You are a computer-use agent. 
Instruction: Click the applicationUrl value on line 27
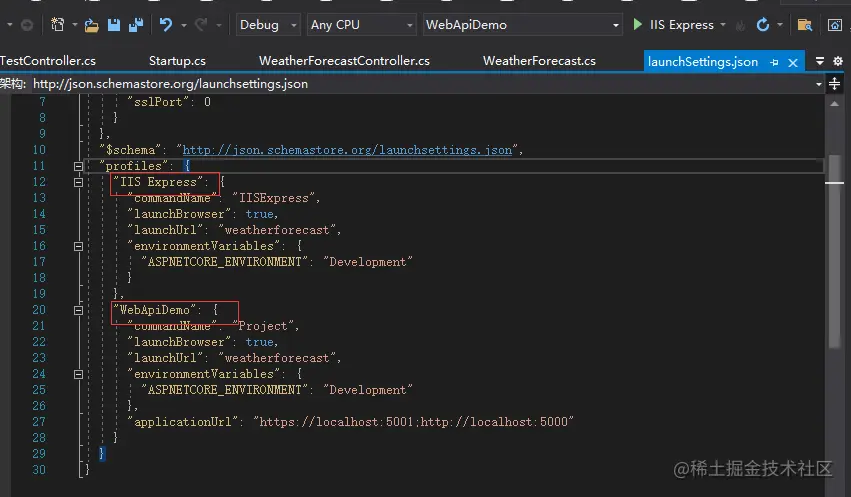414,422
